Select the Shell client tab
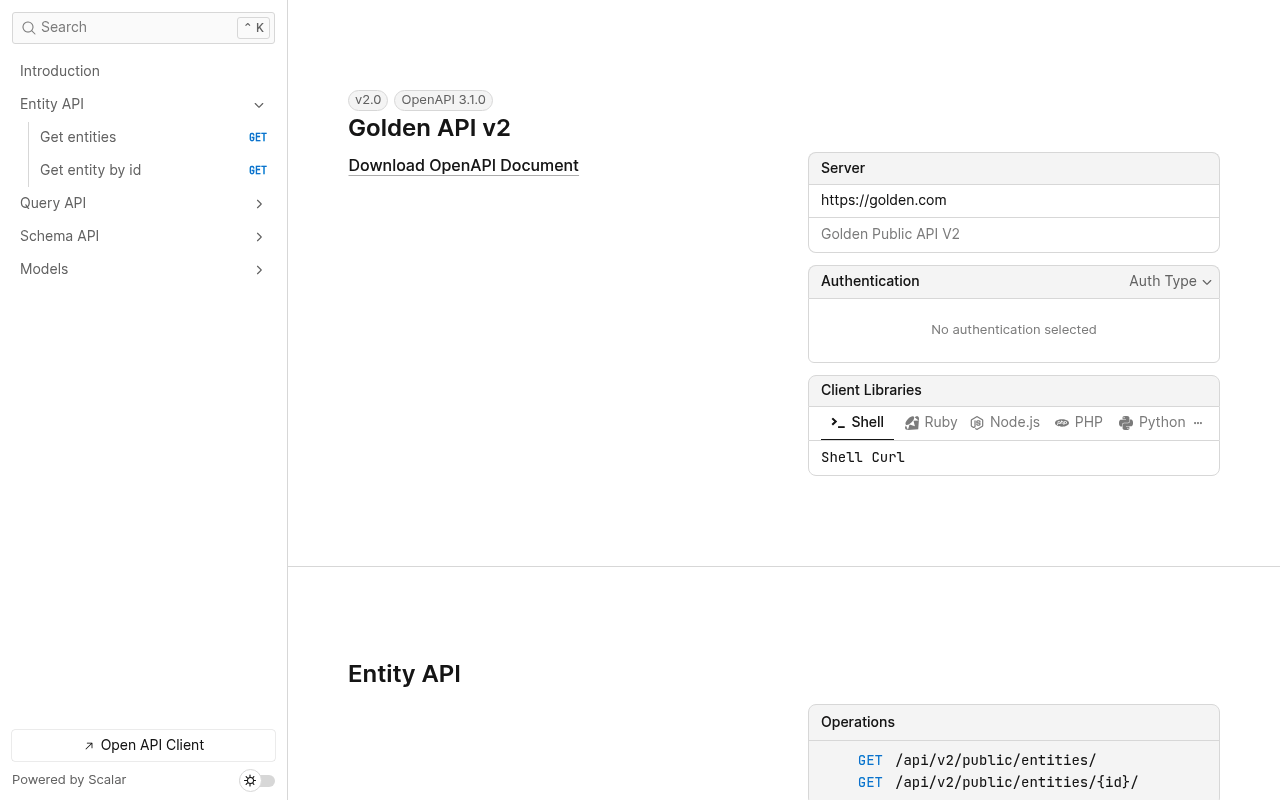This screenshot has width=1280, height=800. click(857, 423)
